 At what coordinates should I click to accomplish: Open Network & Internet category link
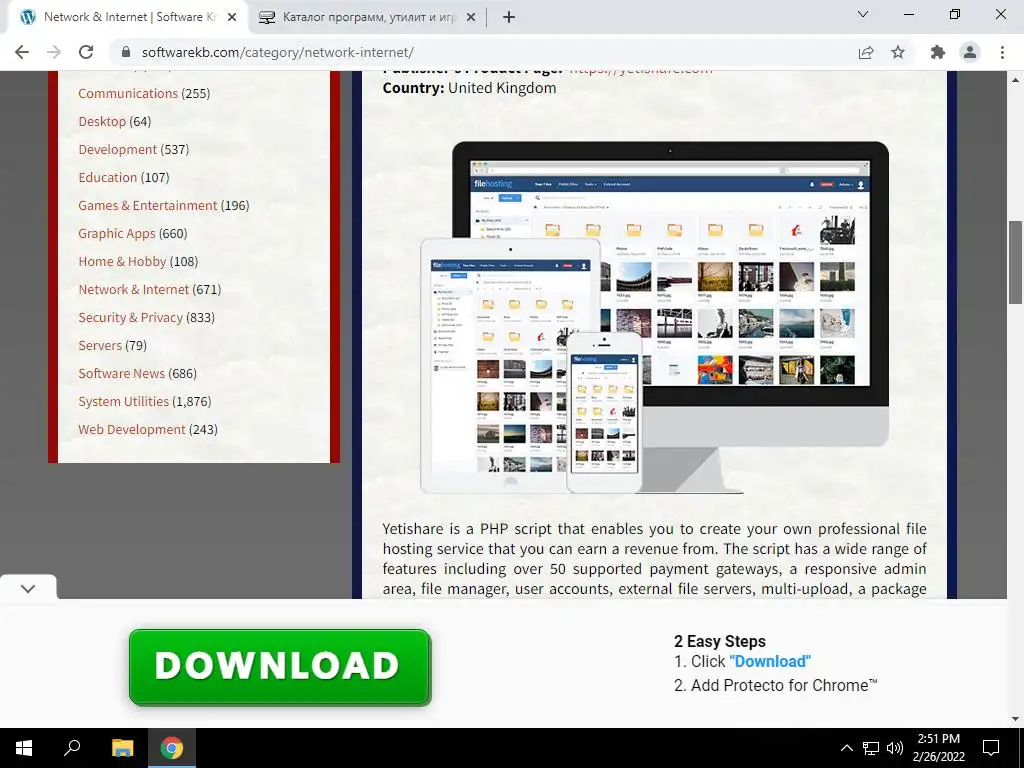[133, 289]
